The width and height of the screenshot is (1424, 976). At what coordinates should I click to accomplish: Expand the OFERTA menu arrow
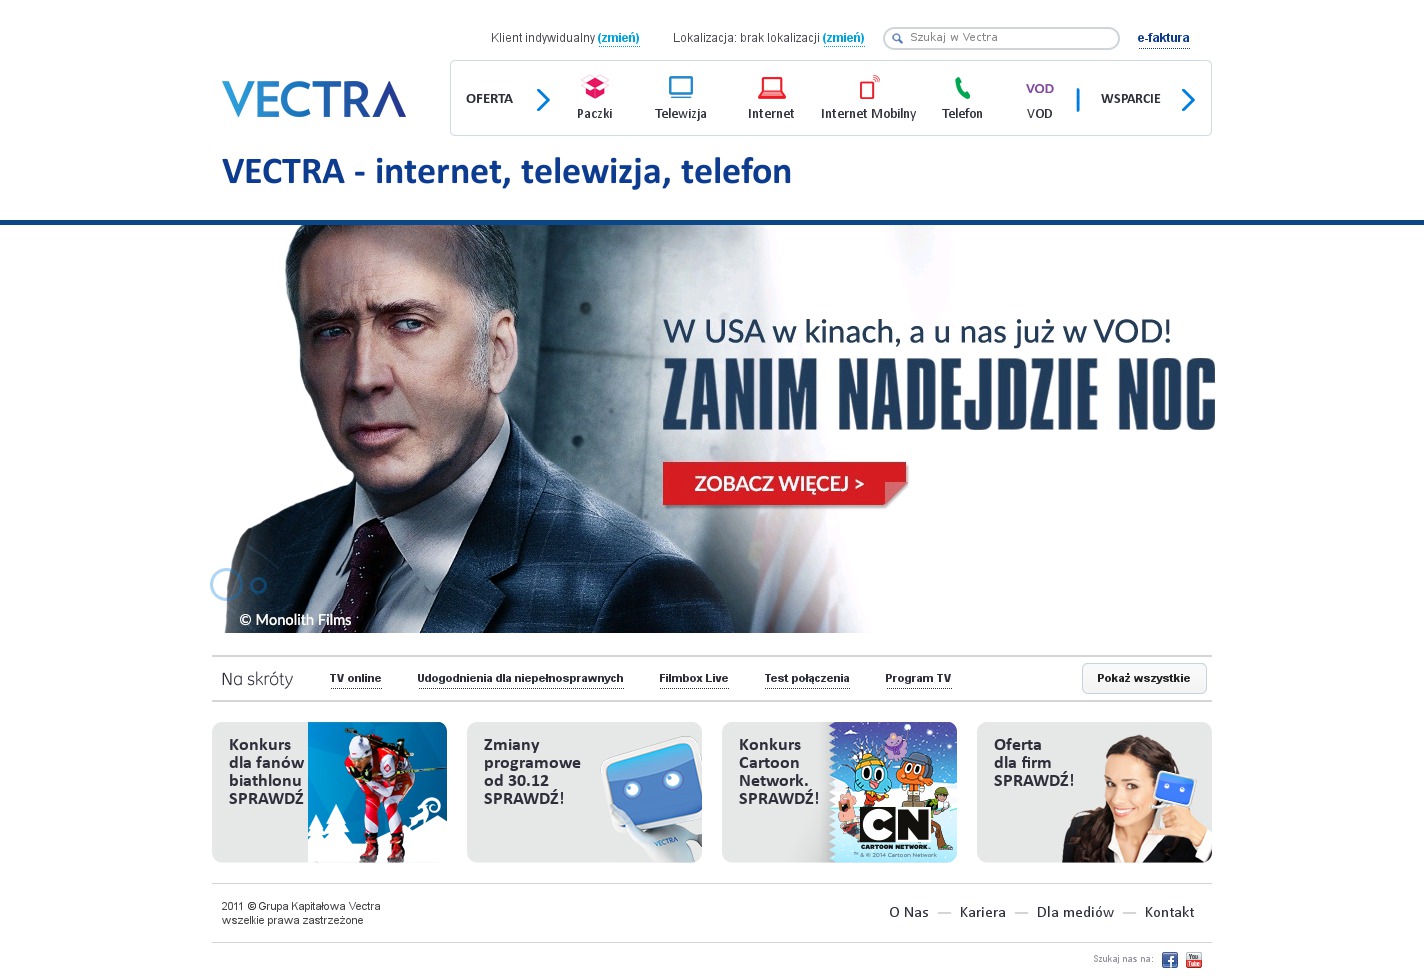(543, 100)
